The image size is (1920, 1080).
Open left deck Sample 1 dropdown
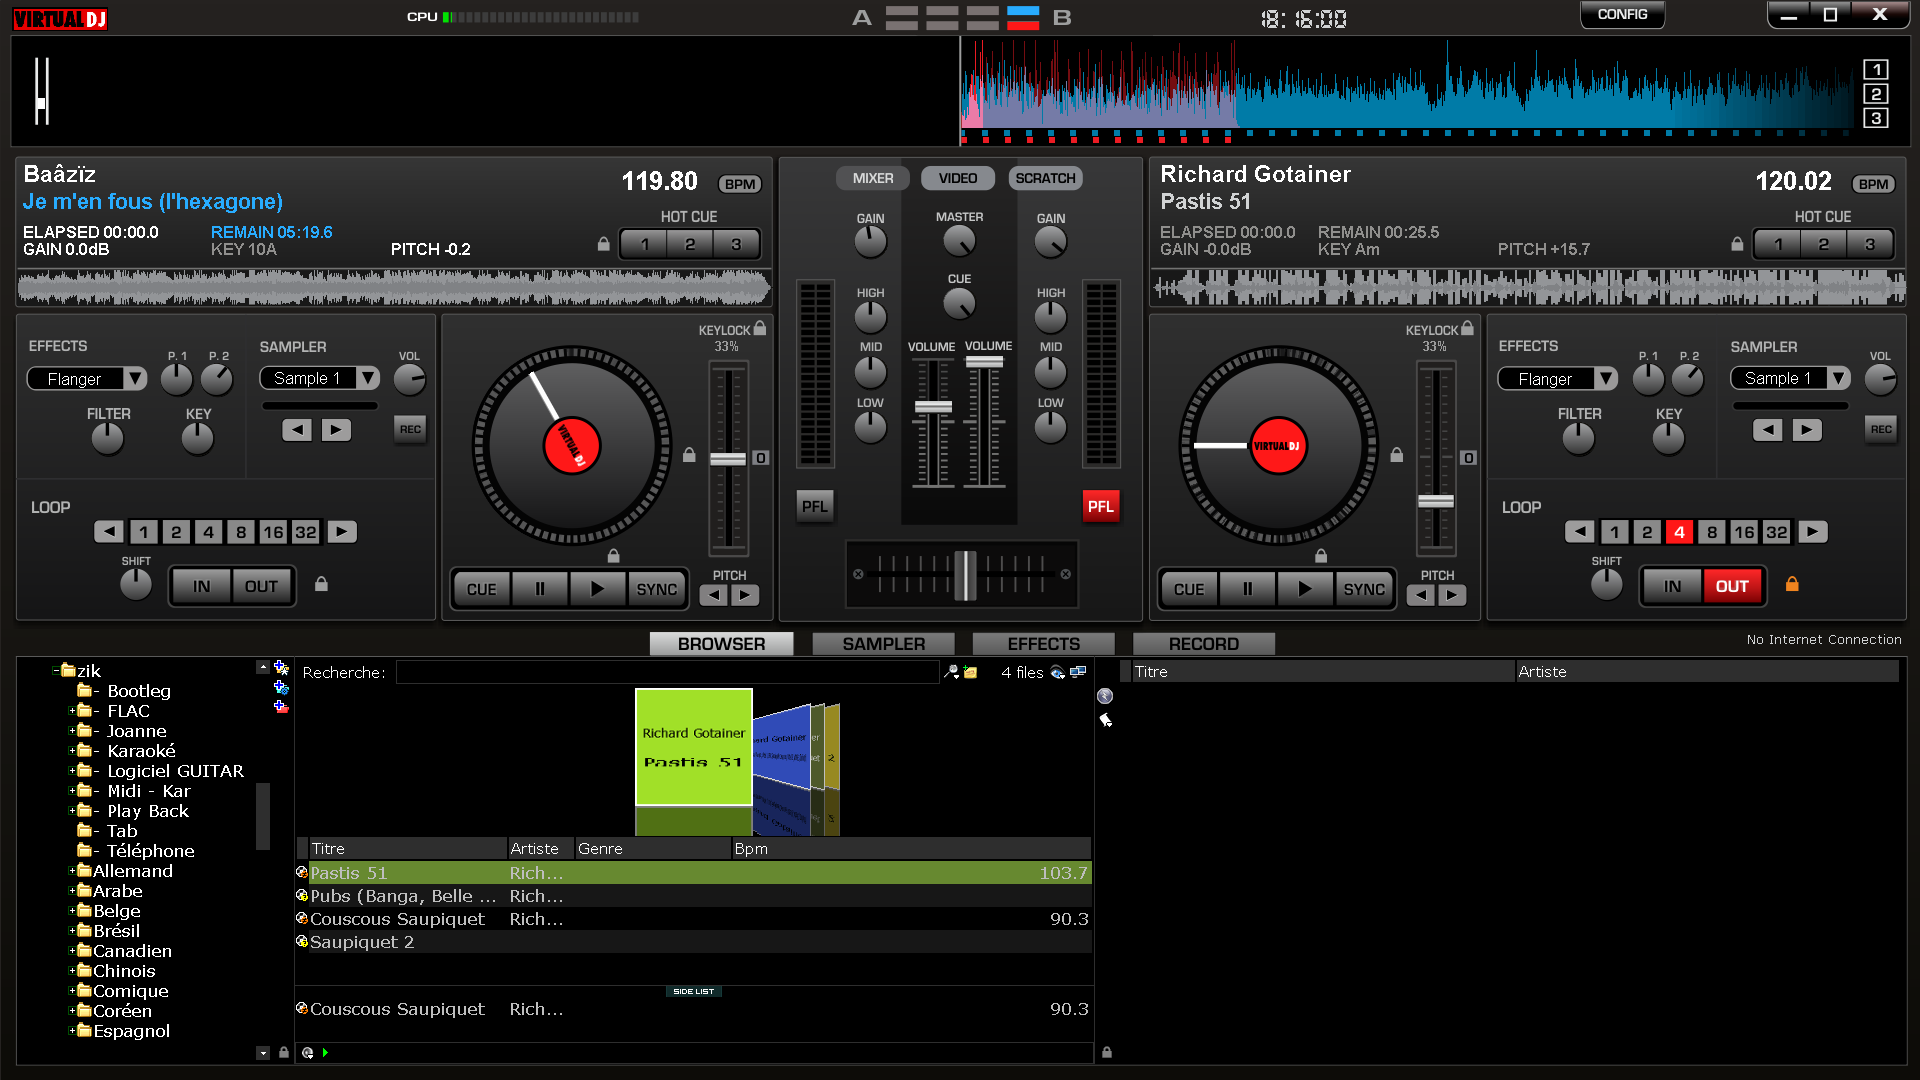pos(369,378)
